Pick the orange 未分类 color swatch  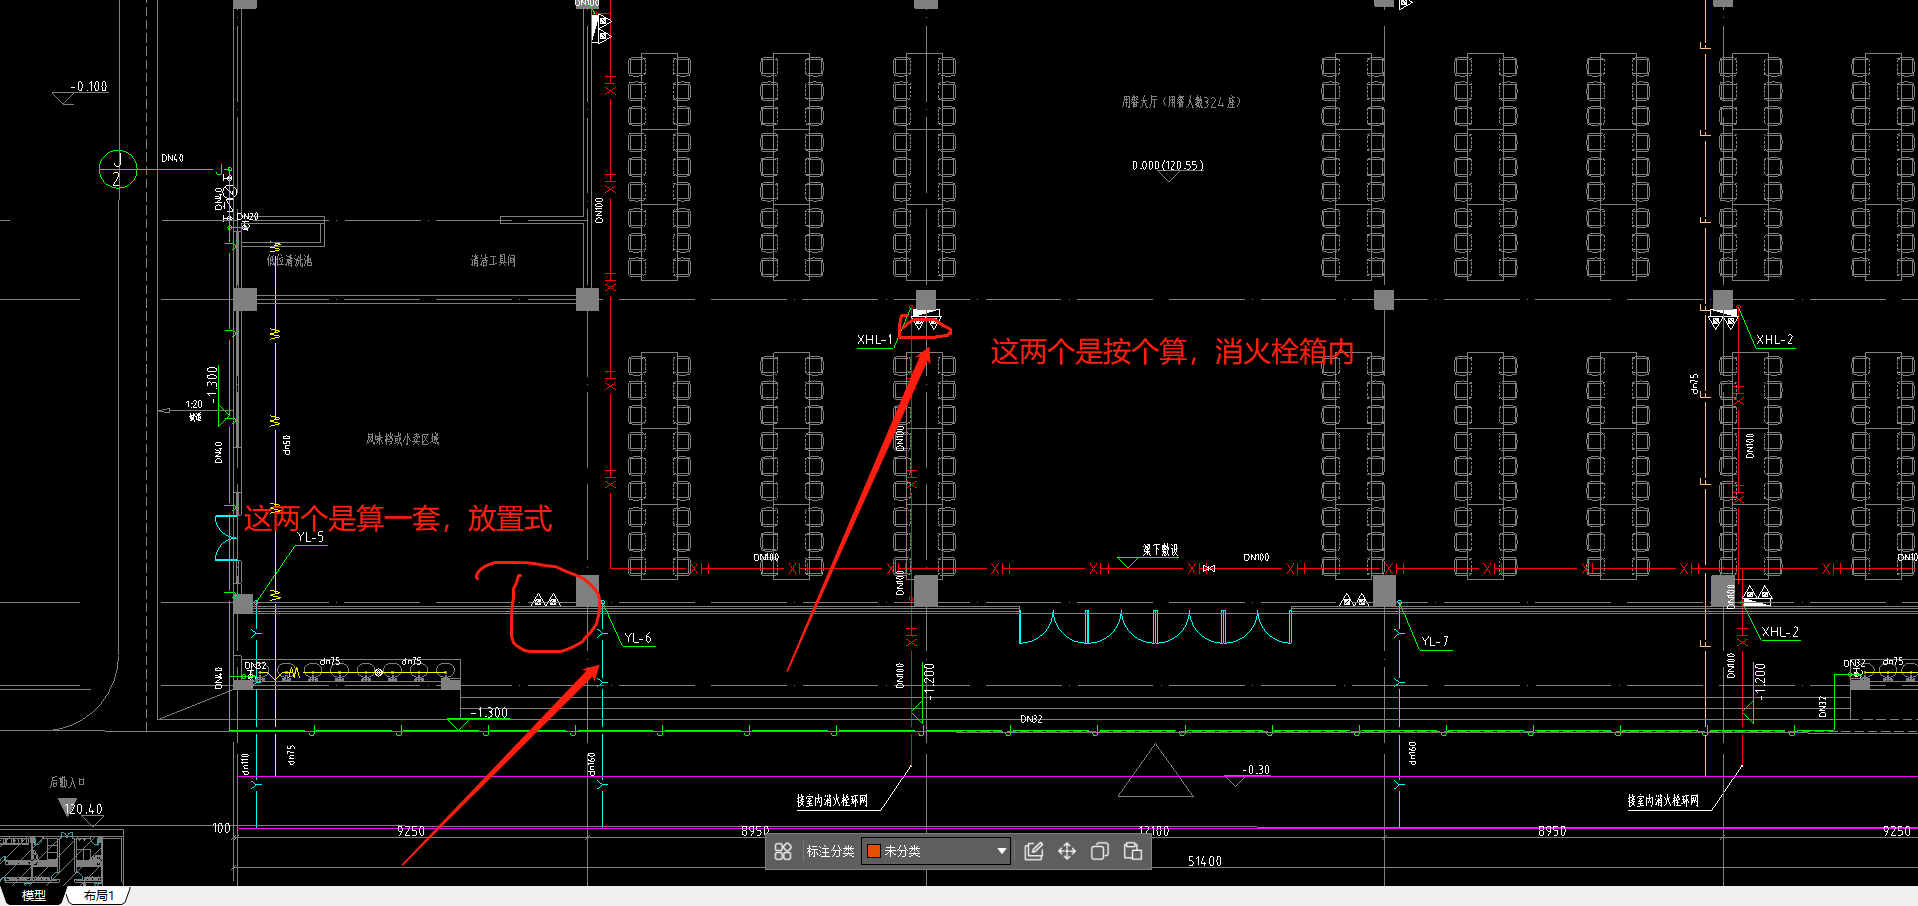(873, 851)
